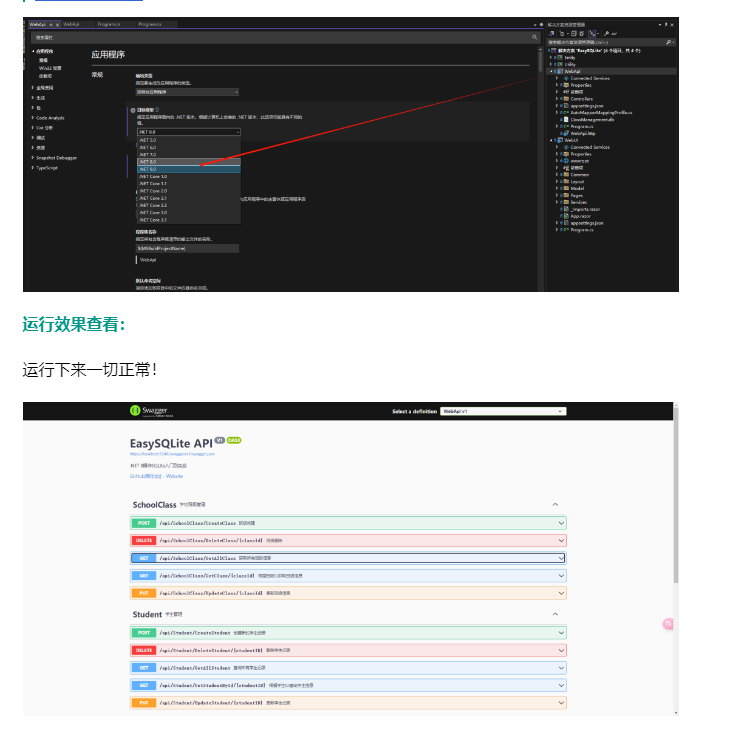Expand GET /api/Student/GetAllStudent endpoint
This screenshot has height=737, width=736.
tap(348, 668)
